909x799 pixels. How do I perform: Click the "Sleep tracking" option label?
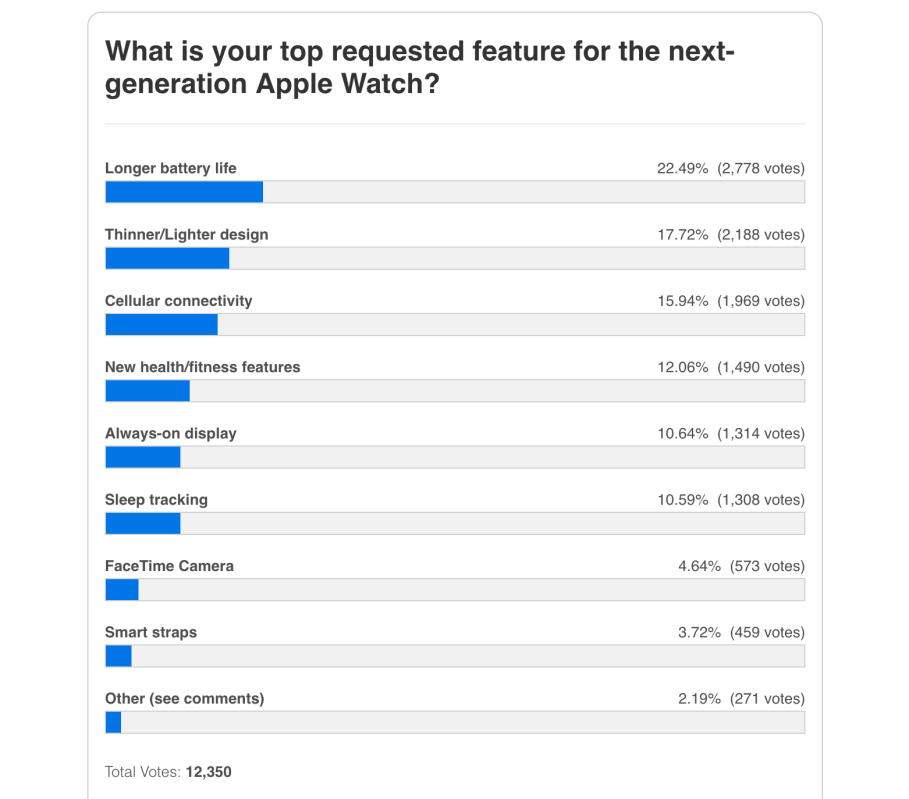157,499
